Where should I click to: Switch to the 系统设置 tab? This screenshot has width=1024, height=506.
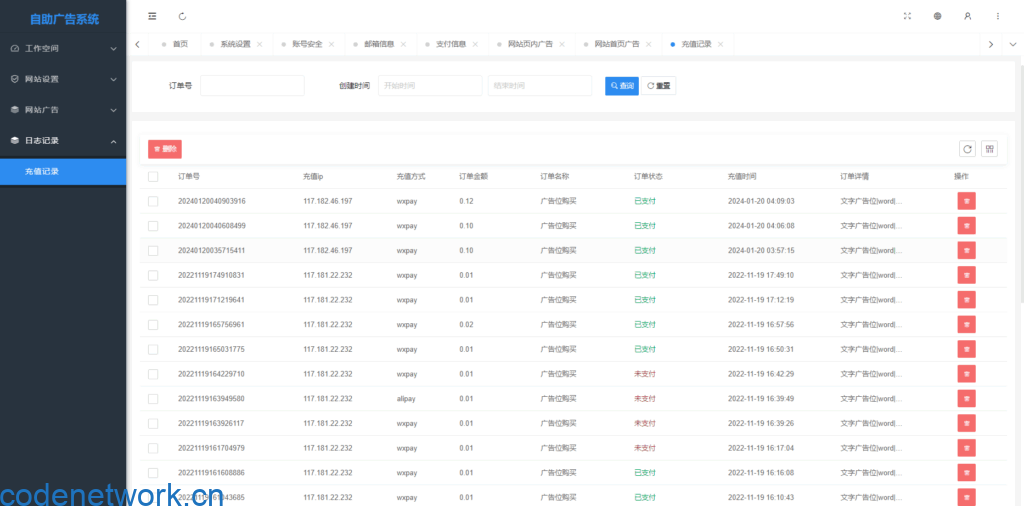(x=235, y=44)
